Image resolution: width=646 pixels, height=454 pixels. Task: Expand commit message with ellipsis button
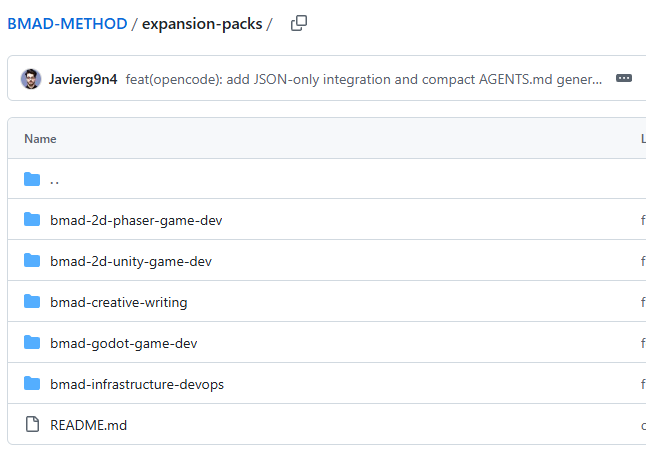point(624,79)
